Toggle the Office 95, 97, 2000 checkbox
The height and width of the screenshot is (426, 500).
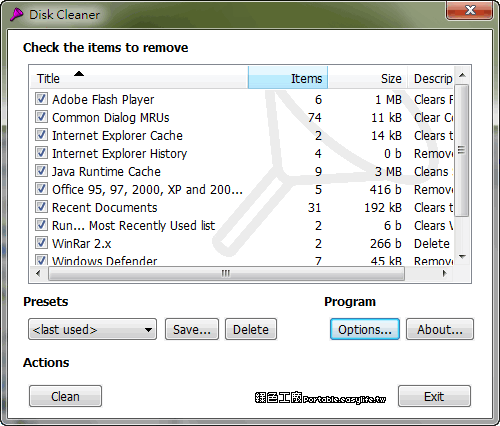[x=41, y=189]
